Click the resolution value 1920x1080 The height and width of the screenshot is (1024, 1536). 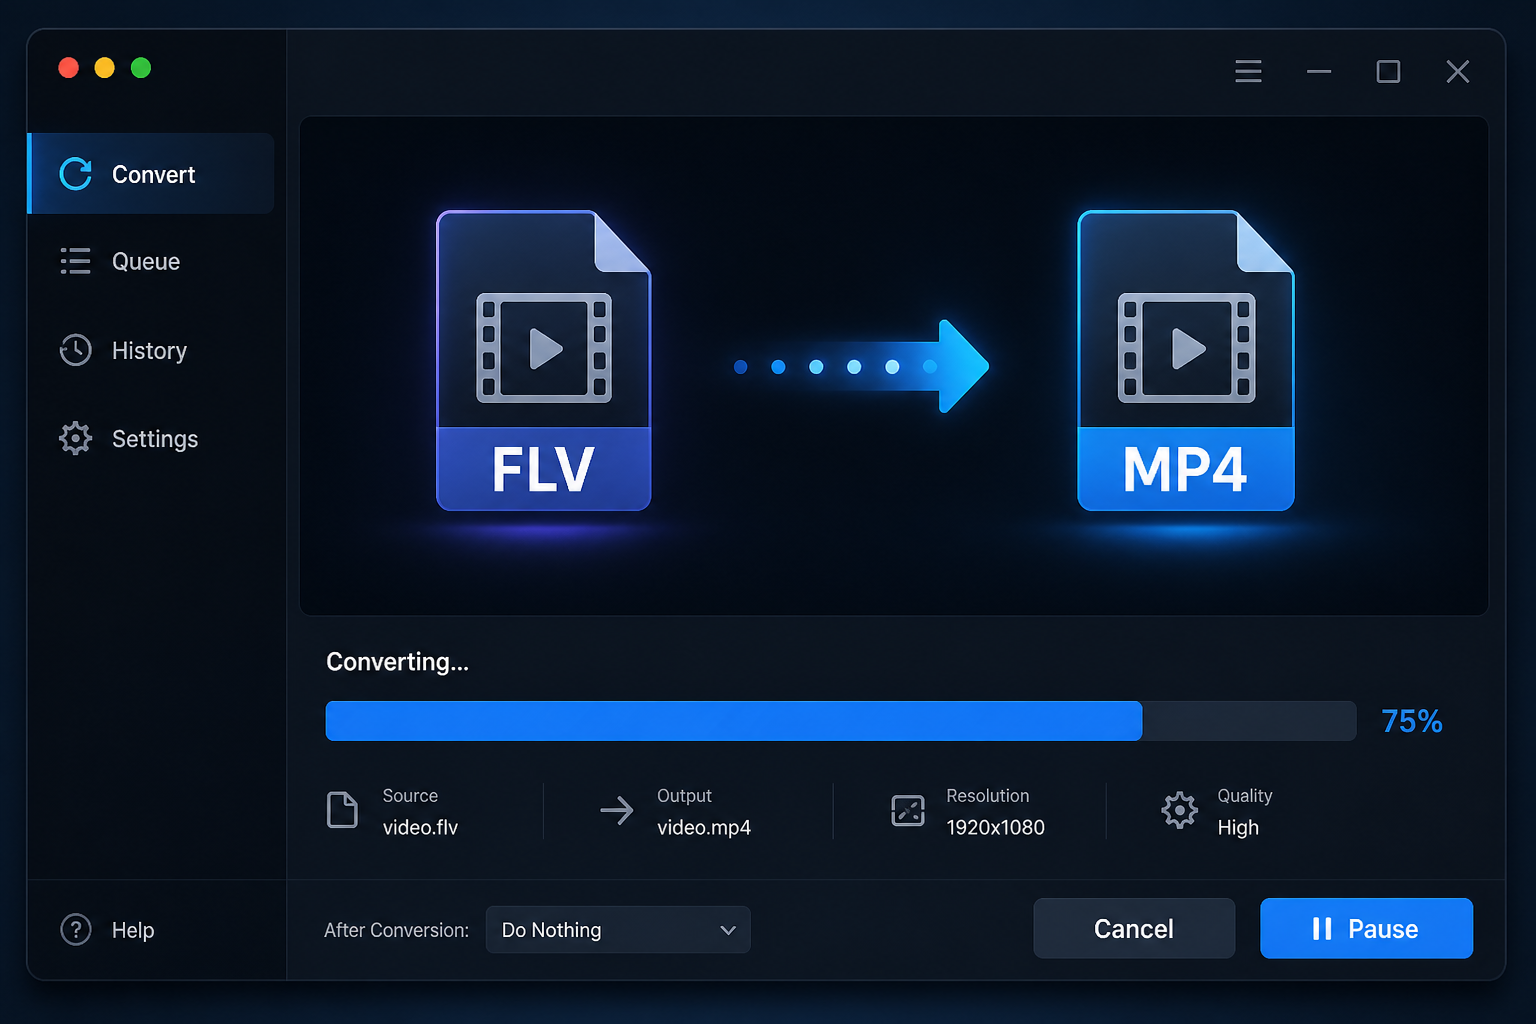tap(995, 828)
